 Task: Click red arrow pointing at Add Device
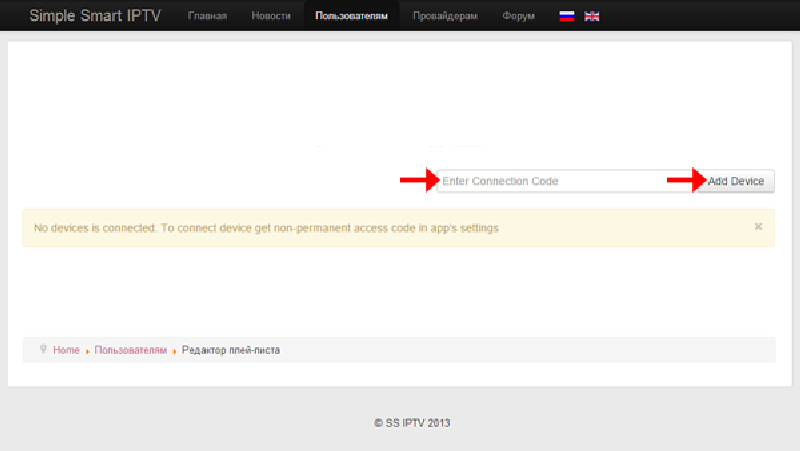[x=685, y=181]
